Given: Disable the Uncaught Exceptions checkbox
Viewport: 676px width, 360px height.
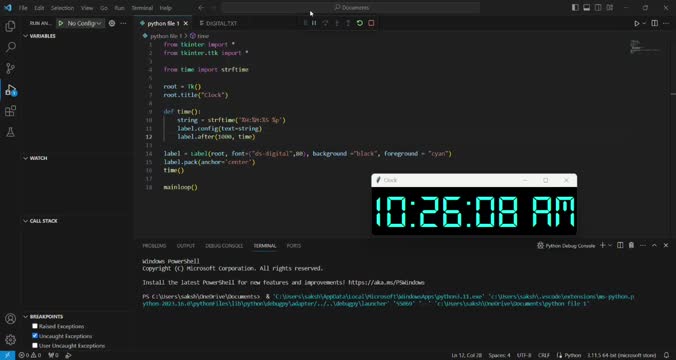Looking at the screenshot, I should point(35,336).
